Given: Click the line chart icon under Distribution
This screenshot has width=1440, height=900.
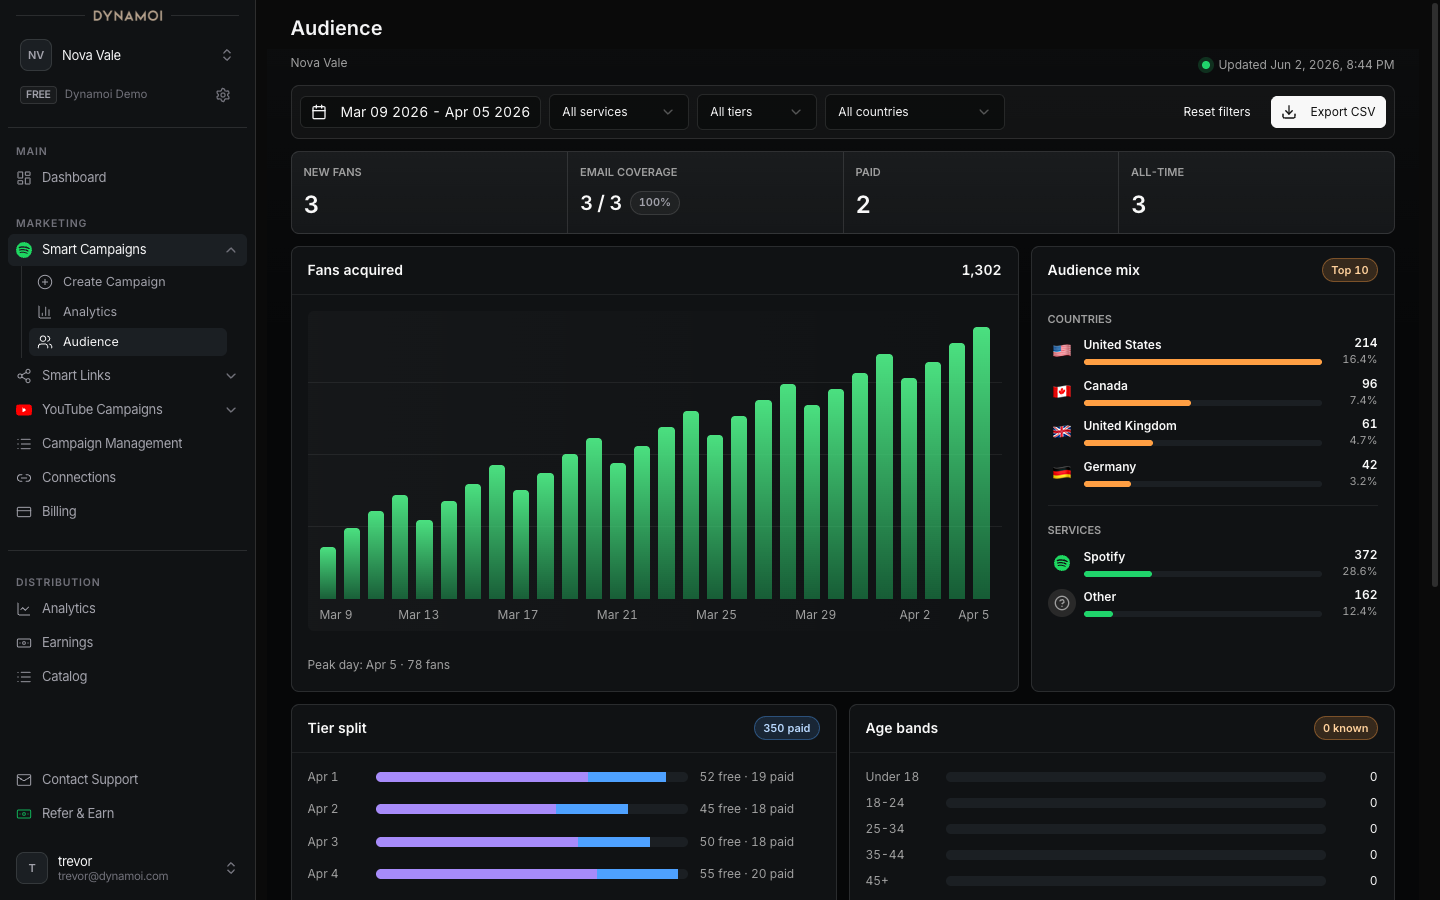Looking at the screenshot, I should 24,609.
